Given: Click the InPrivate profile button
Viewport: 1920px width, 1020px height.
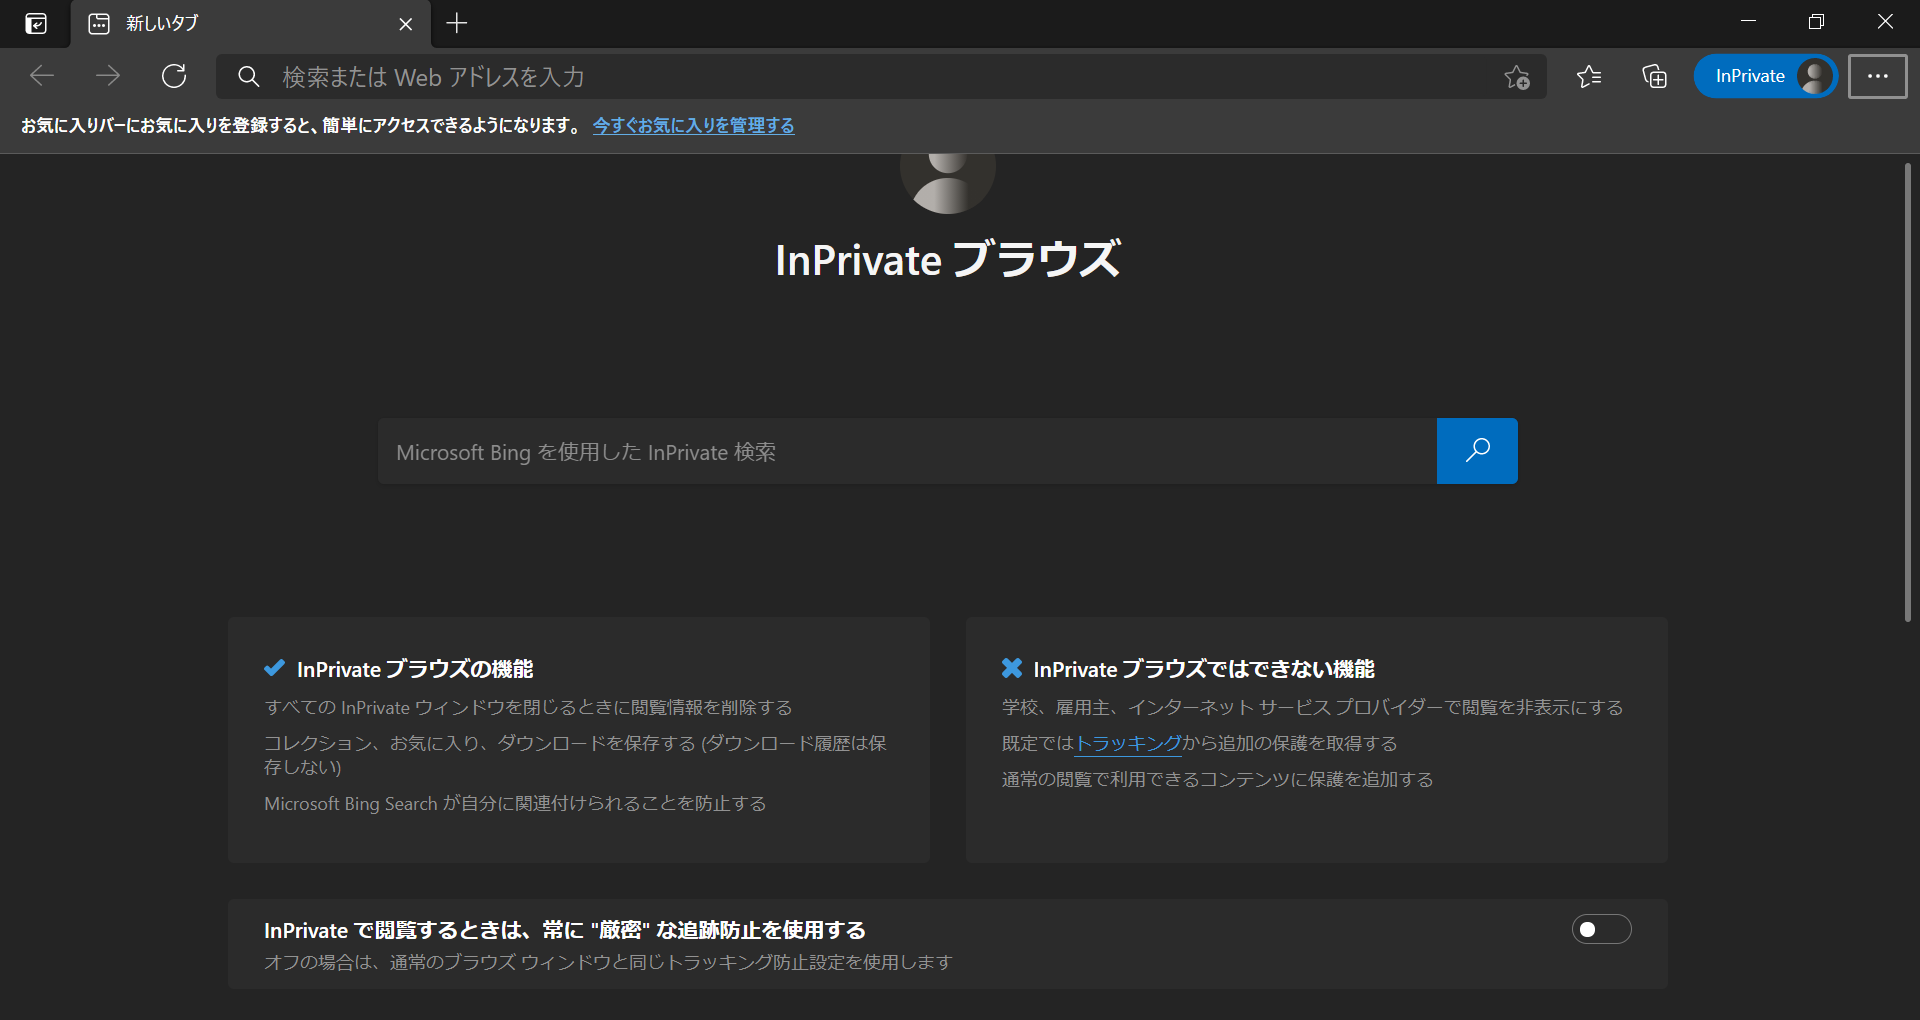Looking at the screenshot, I should pyautogui.click(x=1766, y=76).
